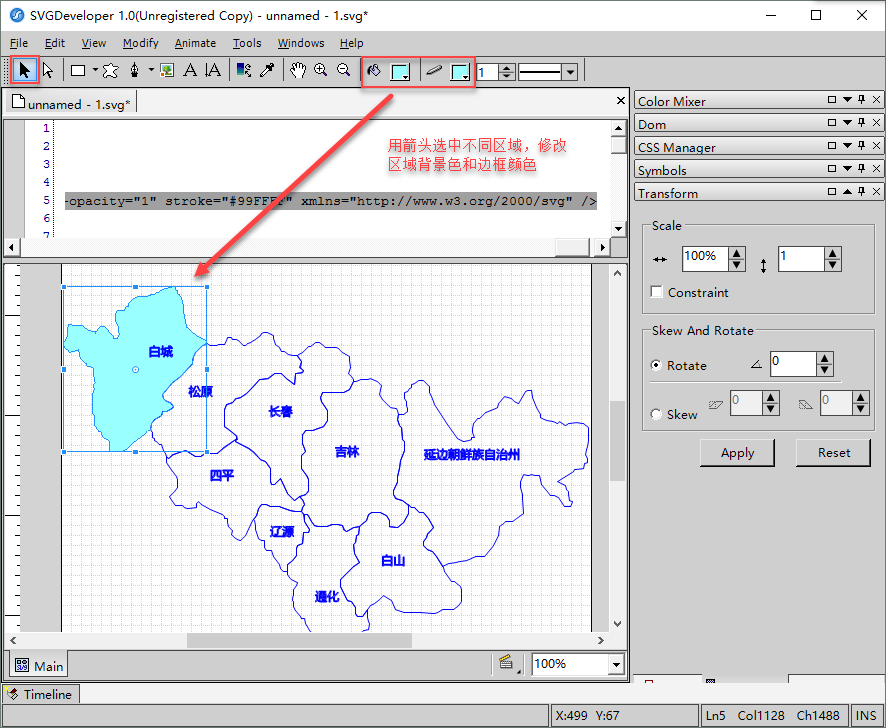886x728 pixels.
Task: Close the unnamed - 1.svg document
Action: [620, 101]
